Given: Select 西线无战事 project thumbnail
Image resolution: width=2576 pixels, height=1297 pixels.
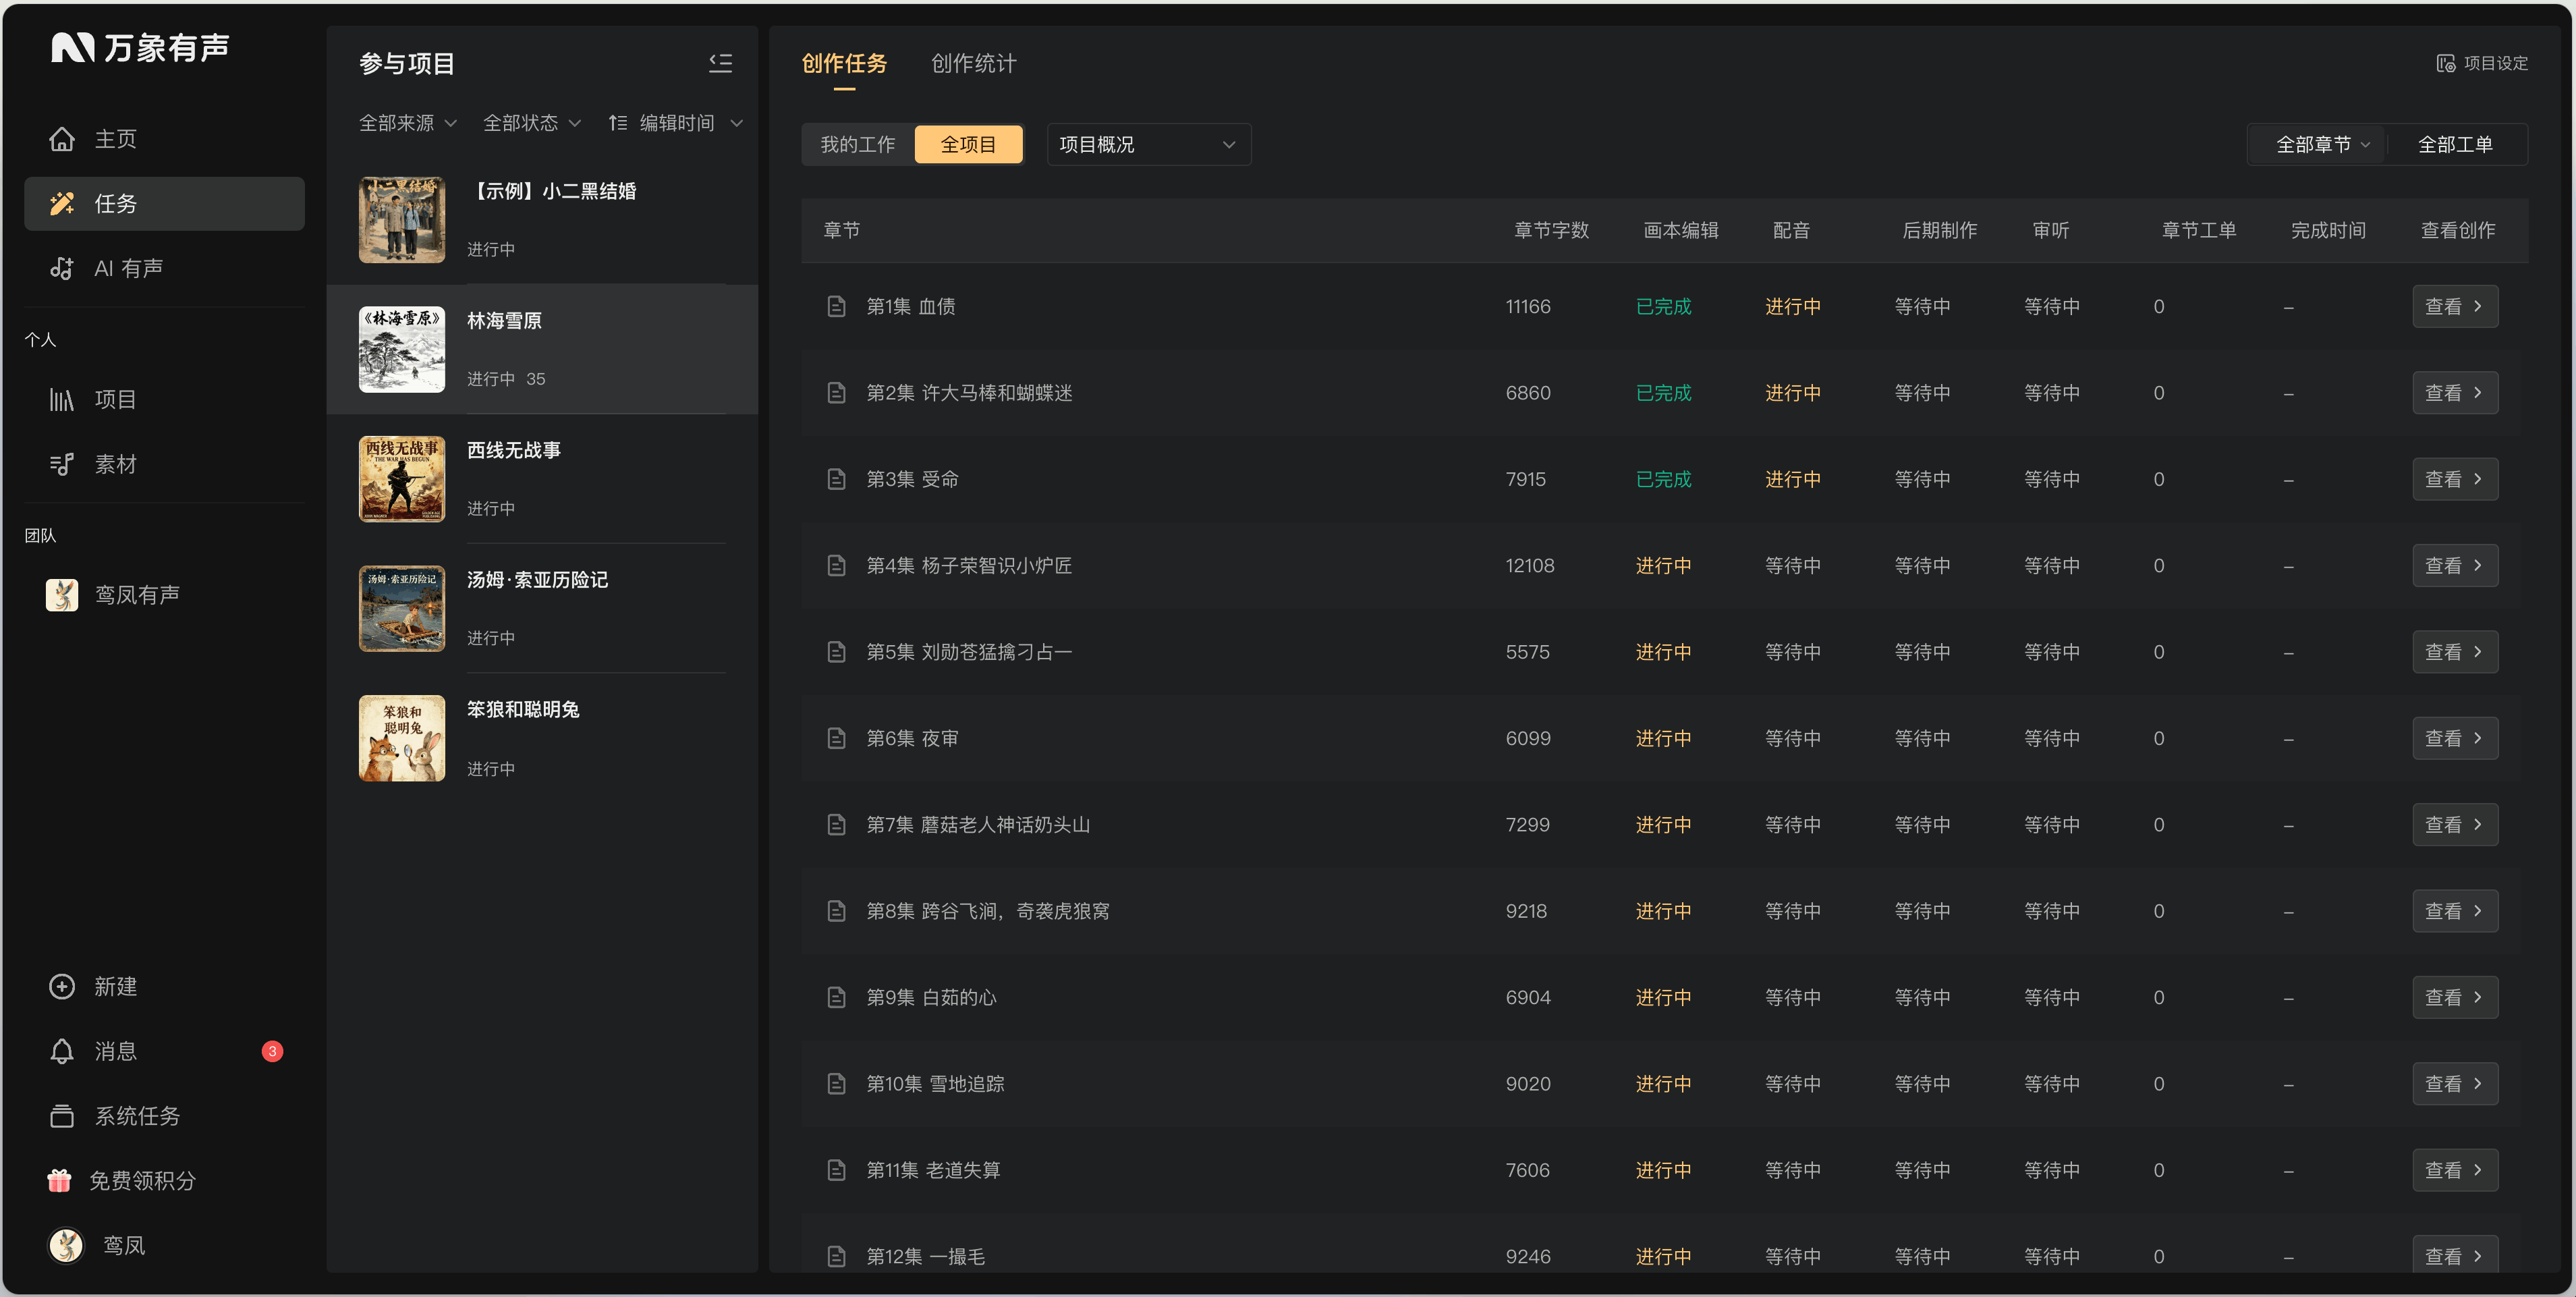Looking at the screenshot, I should pos(401,478).
